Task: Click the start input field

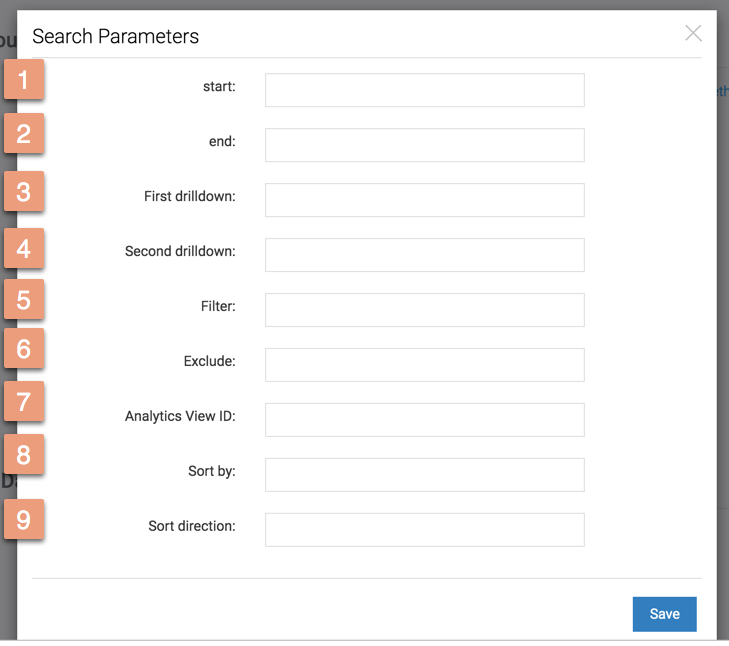Action: coord(424,90)
